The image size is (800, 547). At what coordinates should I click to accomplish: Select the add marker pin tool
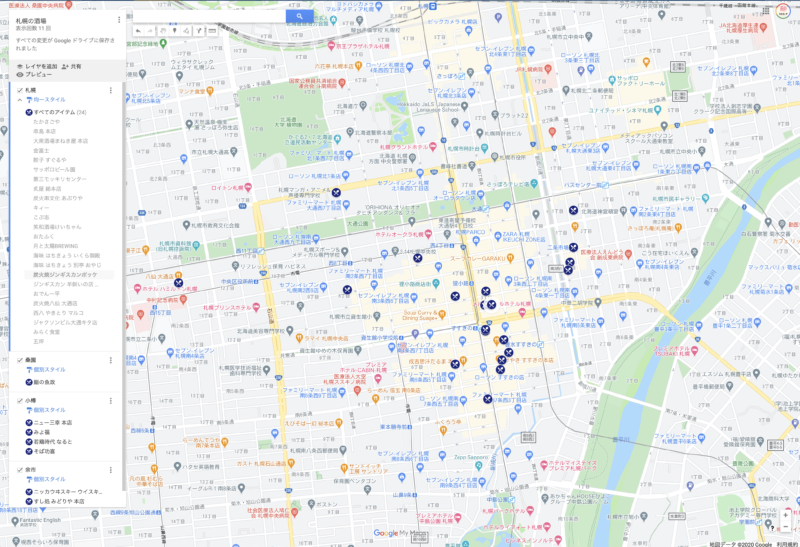(x=174, y=31)
